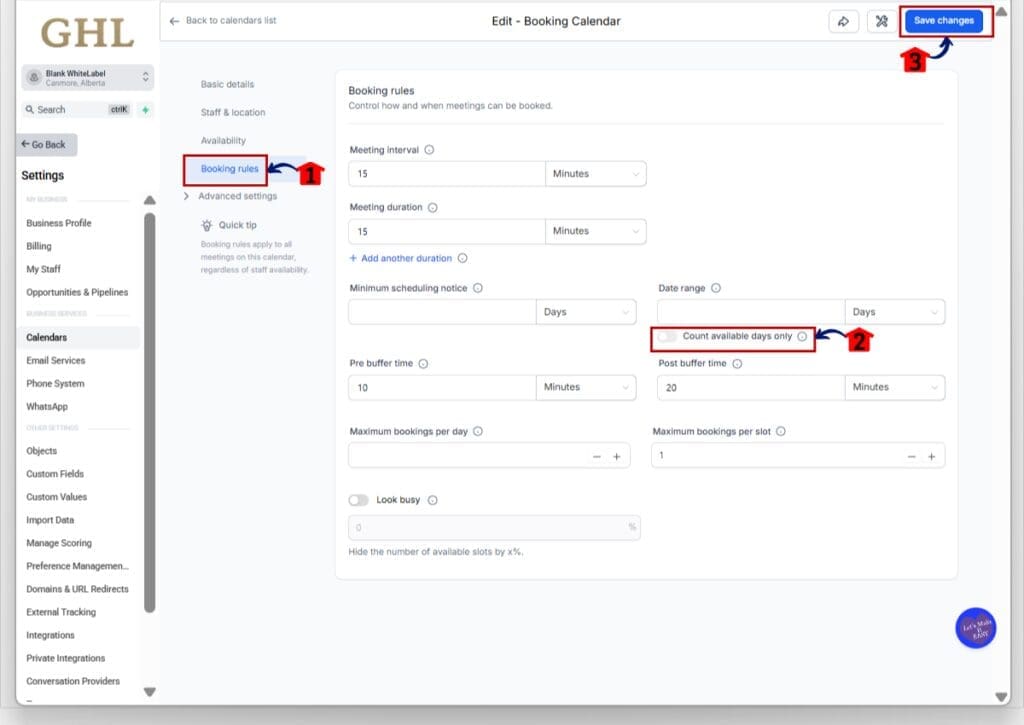Image resolution: width=1024 pixels, height=725 pixels.
Task: Open the Basic details tab
Action: click(227, 84)
